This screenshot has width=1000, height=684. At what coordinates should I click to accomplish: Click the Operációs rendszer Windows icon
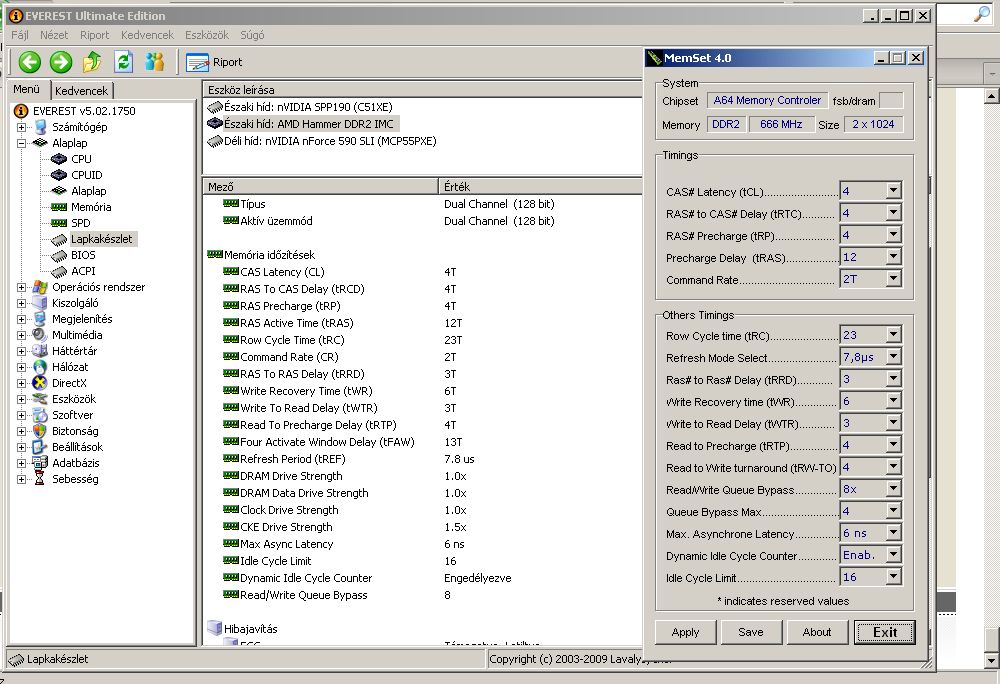point(40,287)
